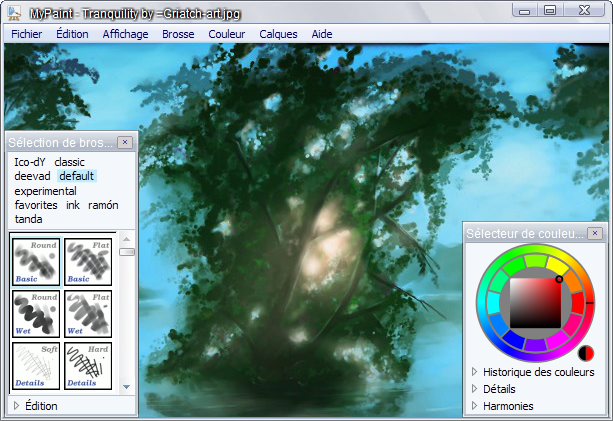Open the Brosse menu
The width and height of the screenshot is (613, 421).
point(178,33)
